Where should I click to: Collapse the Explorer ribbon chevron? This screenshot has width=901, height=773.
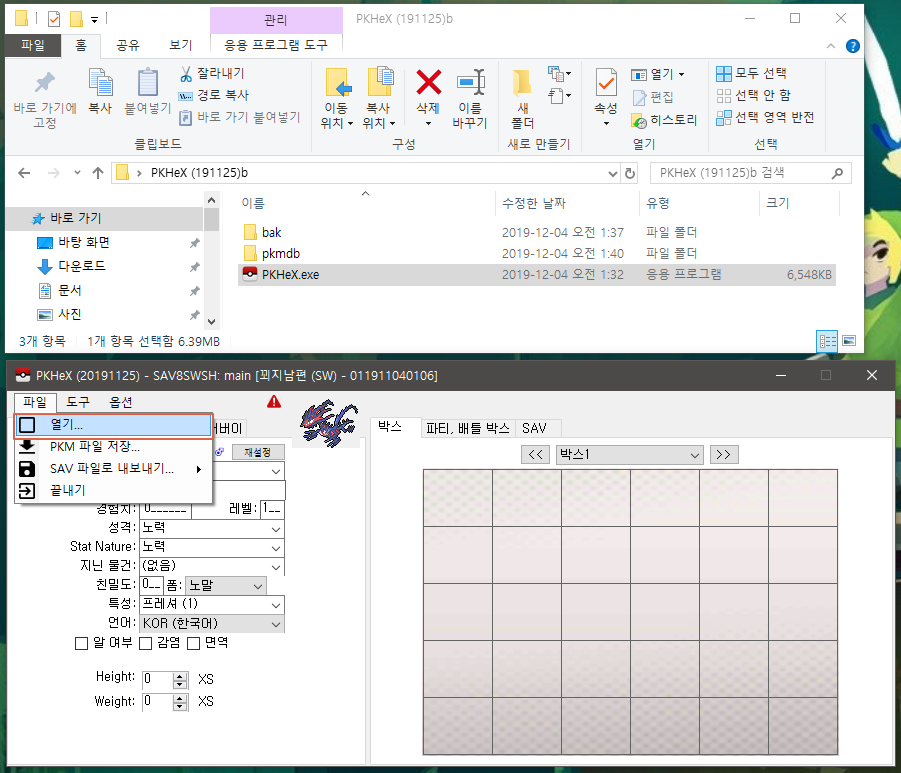coord(831,46)
